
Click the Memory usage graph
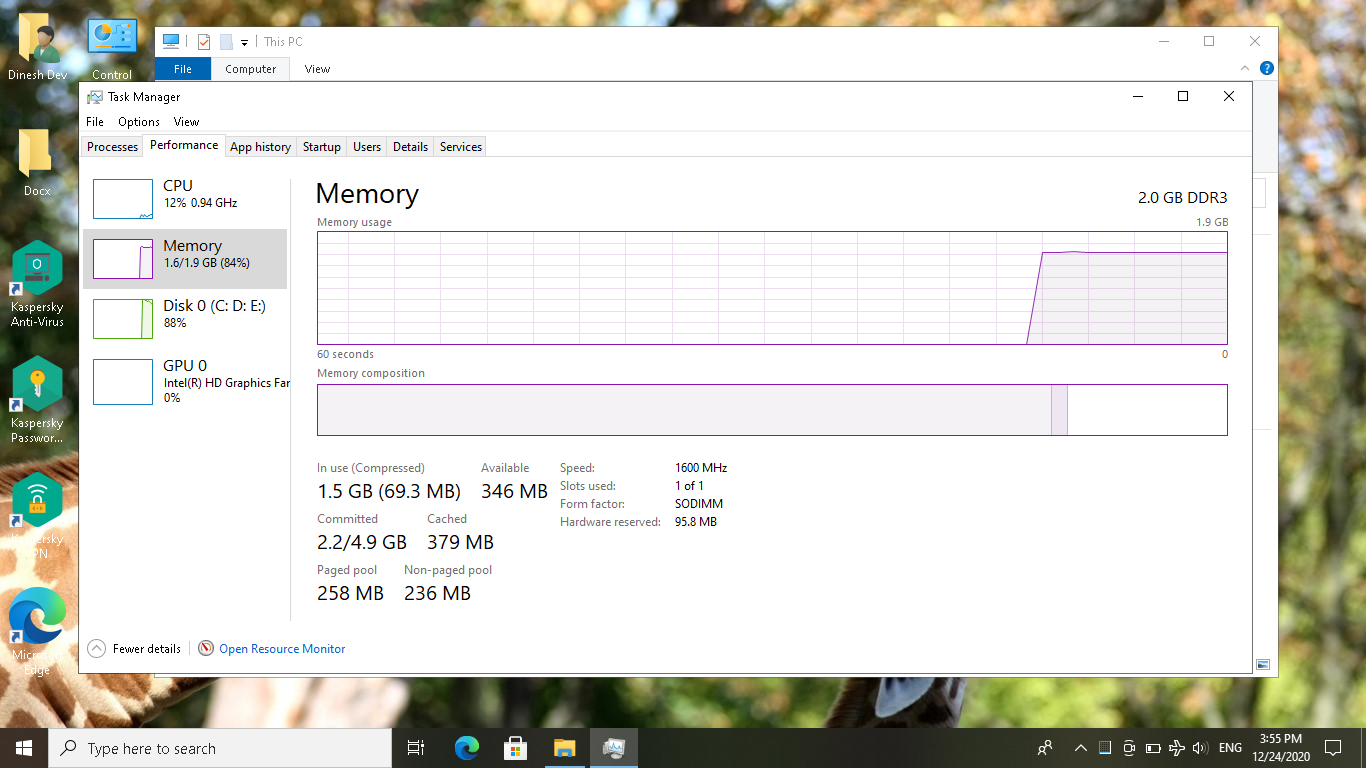tap(772, 288)
